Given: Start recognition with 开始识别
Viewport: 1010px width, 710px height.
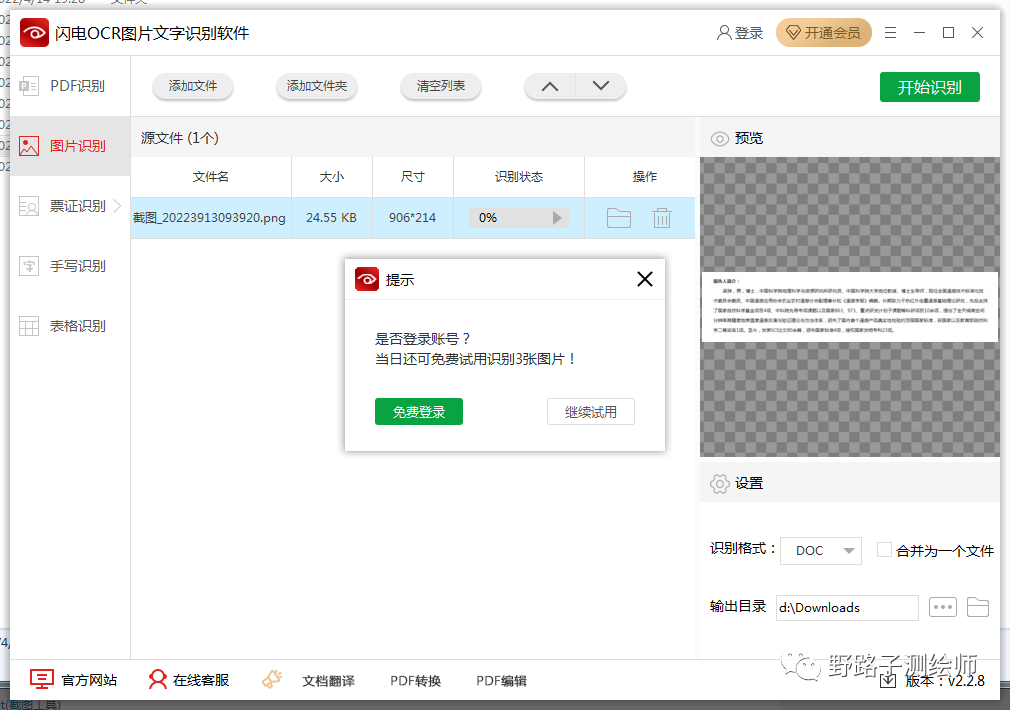Looking at the screenshot, I should pos(929,87).
